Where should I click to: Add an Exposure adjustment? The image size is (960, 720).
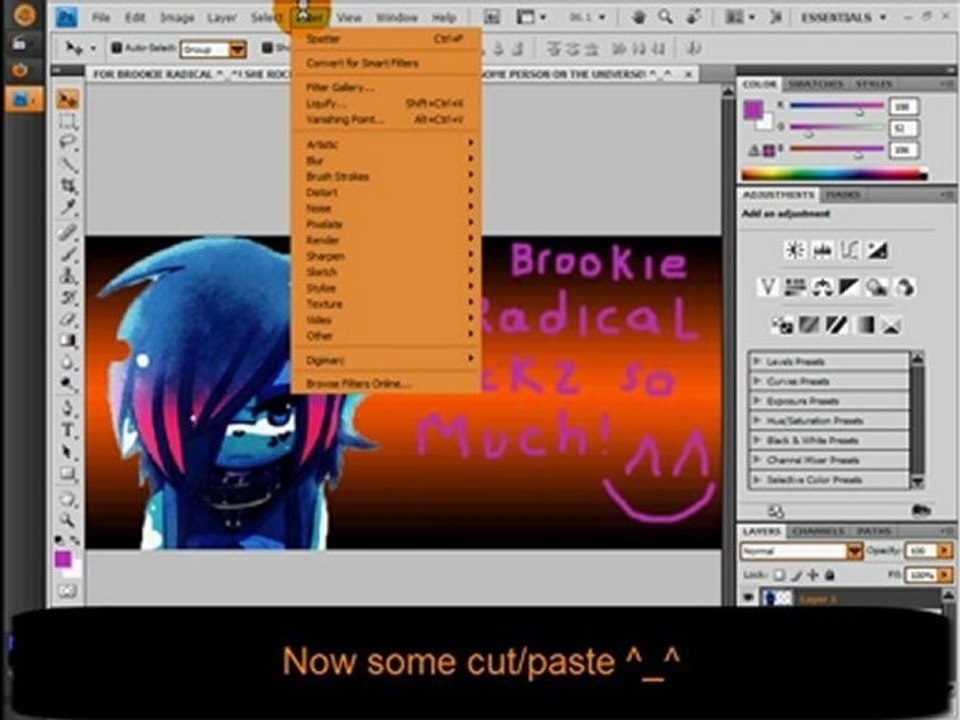(x=876, y=250)
